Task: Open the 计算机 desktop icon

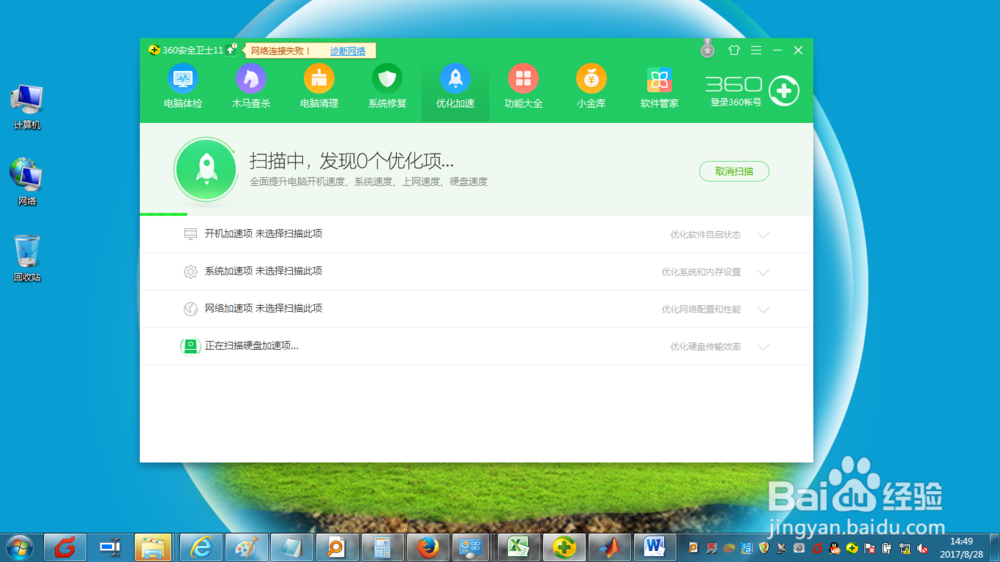Action: (26, 107)
